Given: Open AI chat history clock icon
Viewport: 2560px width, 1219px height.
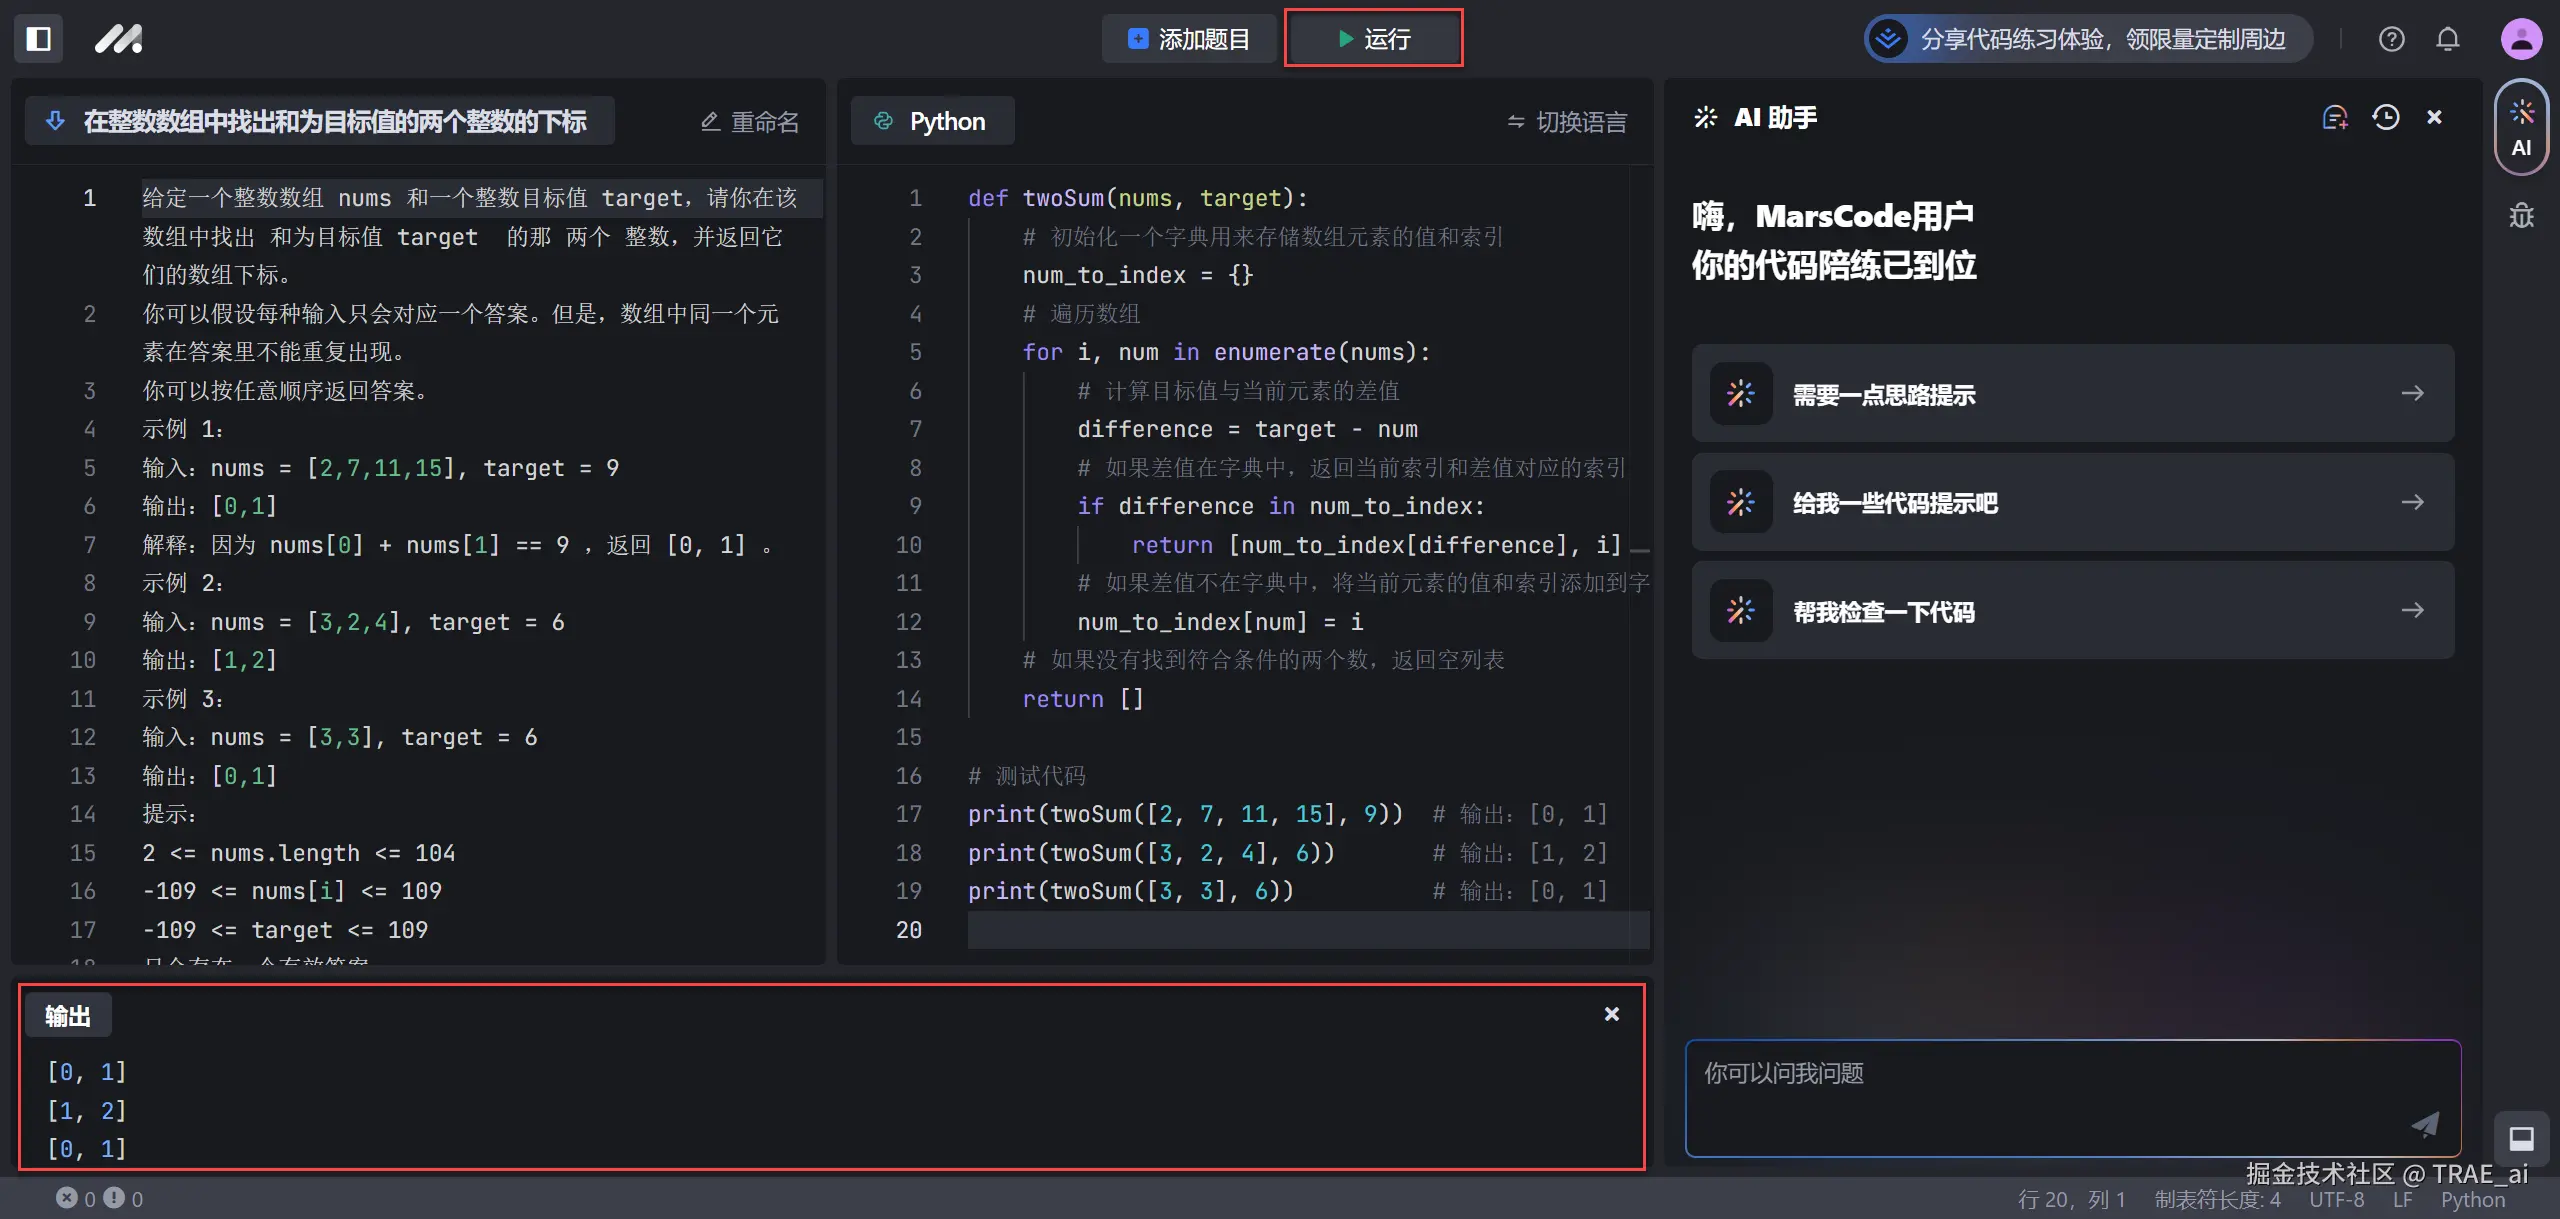Looking at the screenshot, I should coord(2385,118).
